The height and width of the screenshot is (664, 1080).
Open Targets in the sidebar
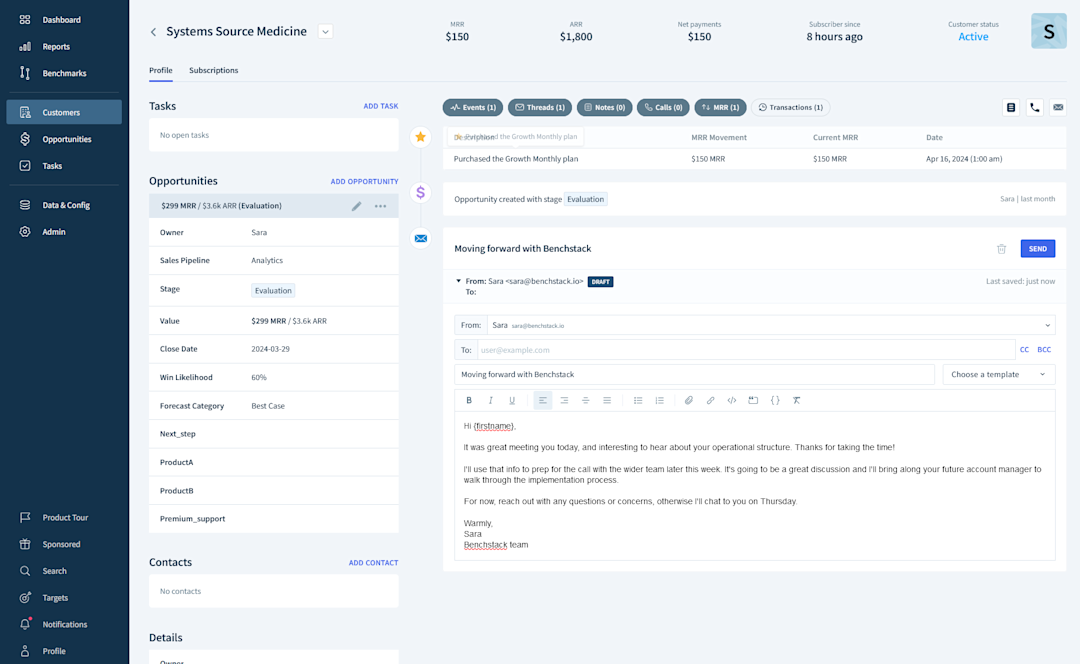(54, 598)
